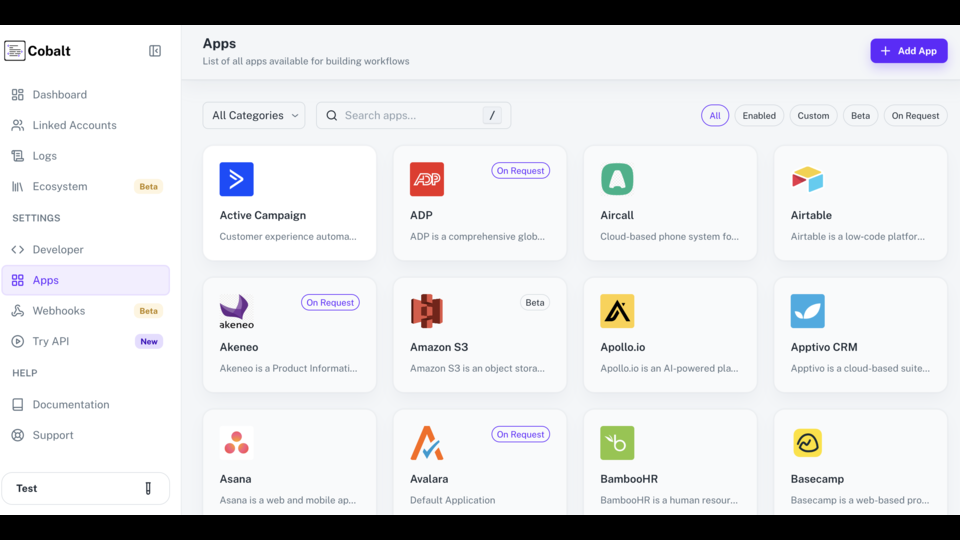Select the Apps sidebar item
960x540 pixels.
pyautogui.click(x=86, y=280)
